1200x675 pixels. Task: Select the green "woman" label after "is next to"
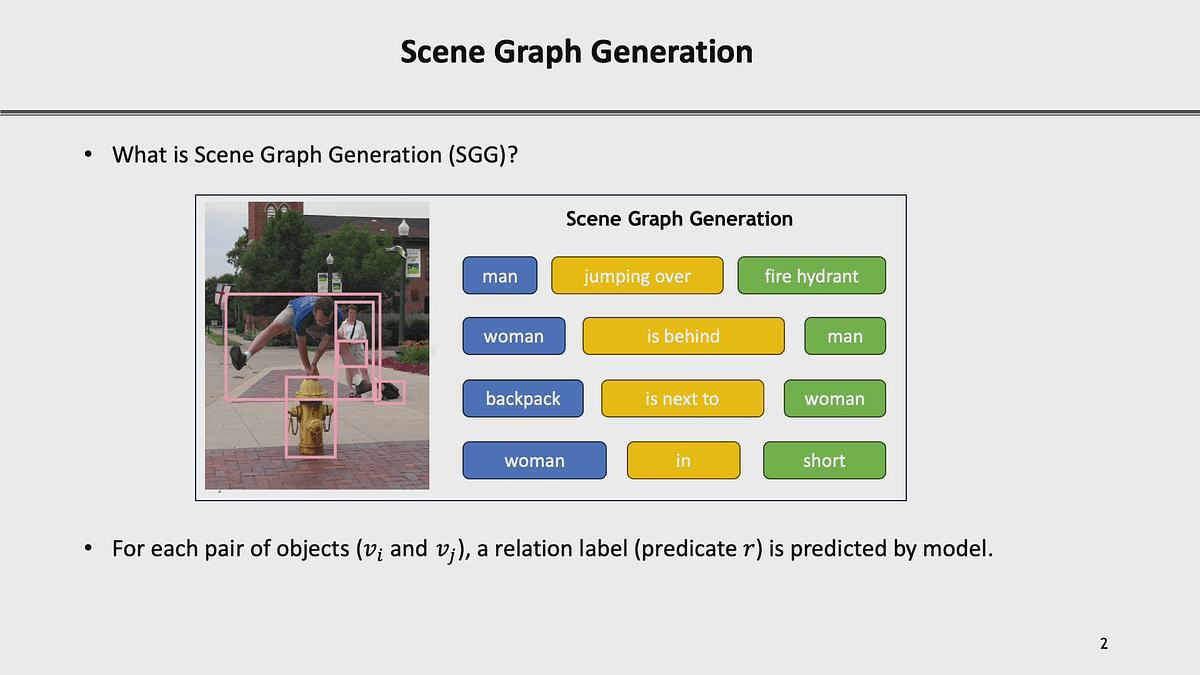tap(834, 398)
